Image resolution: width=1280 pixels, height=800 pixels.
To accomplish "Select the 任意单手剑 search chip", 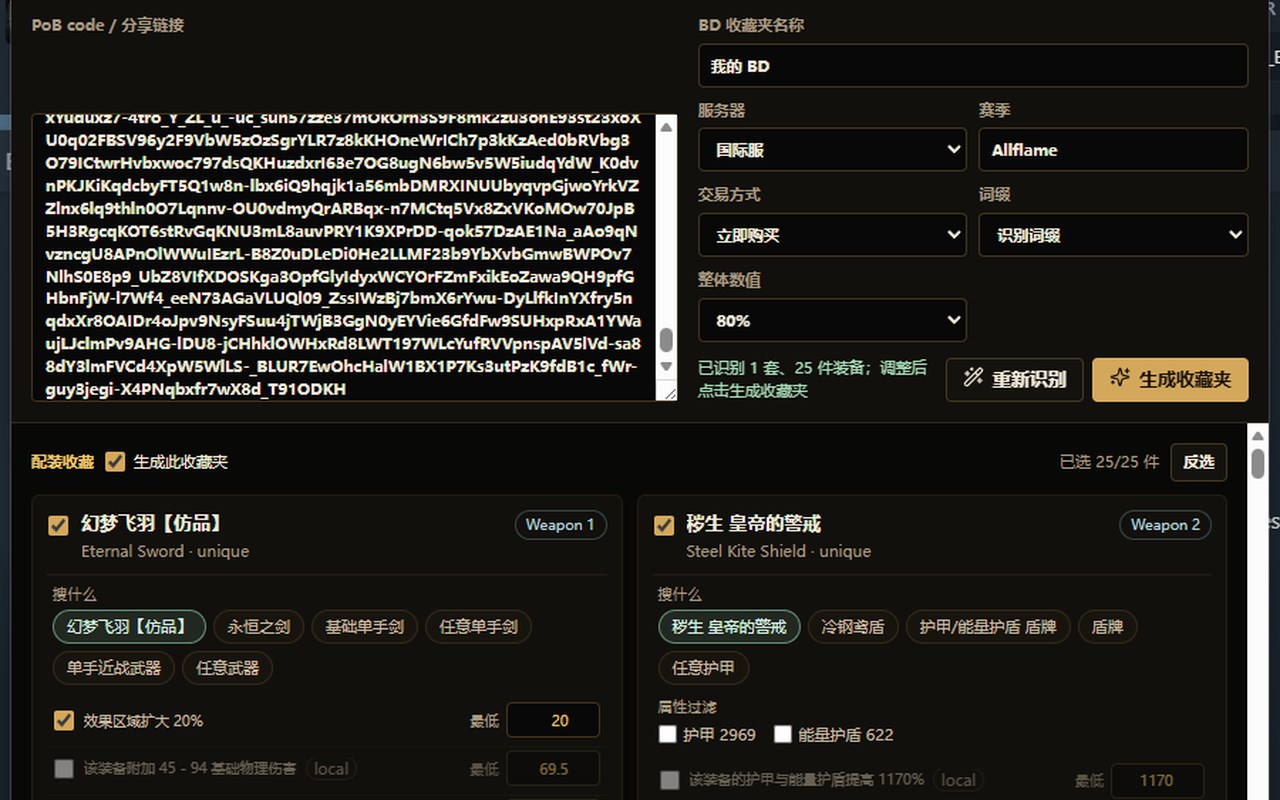I will 478,627.
